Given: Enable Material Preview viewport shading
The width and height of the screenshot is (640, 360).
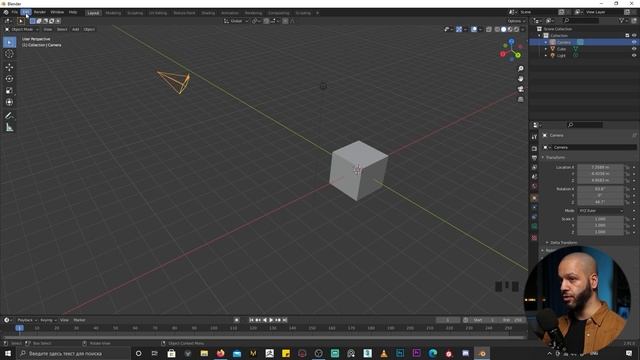Looking at the screenshot, I should [510, 29].
